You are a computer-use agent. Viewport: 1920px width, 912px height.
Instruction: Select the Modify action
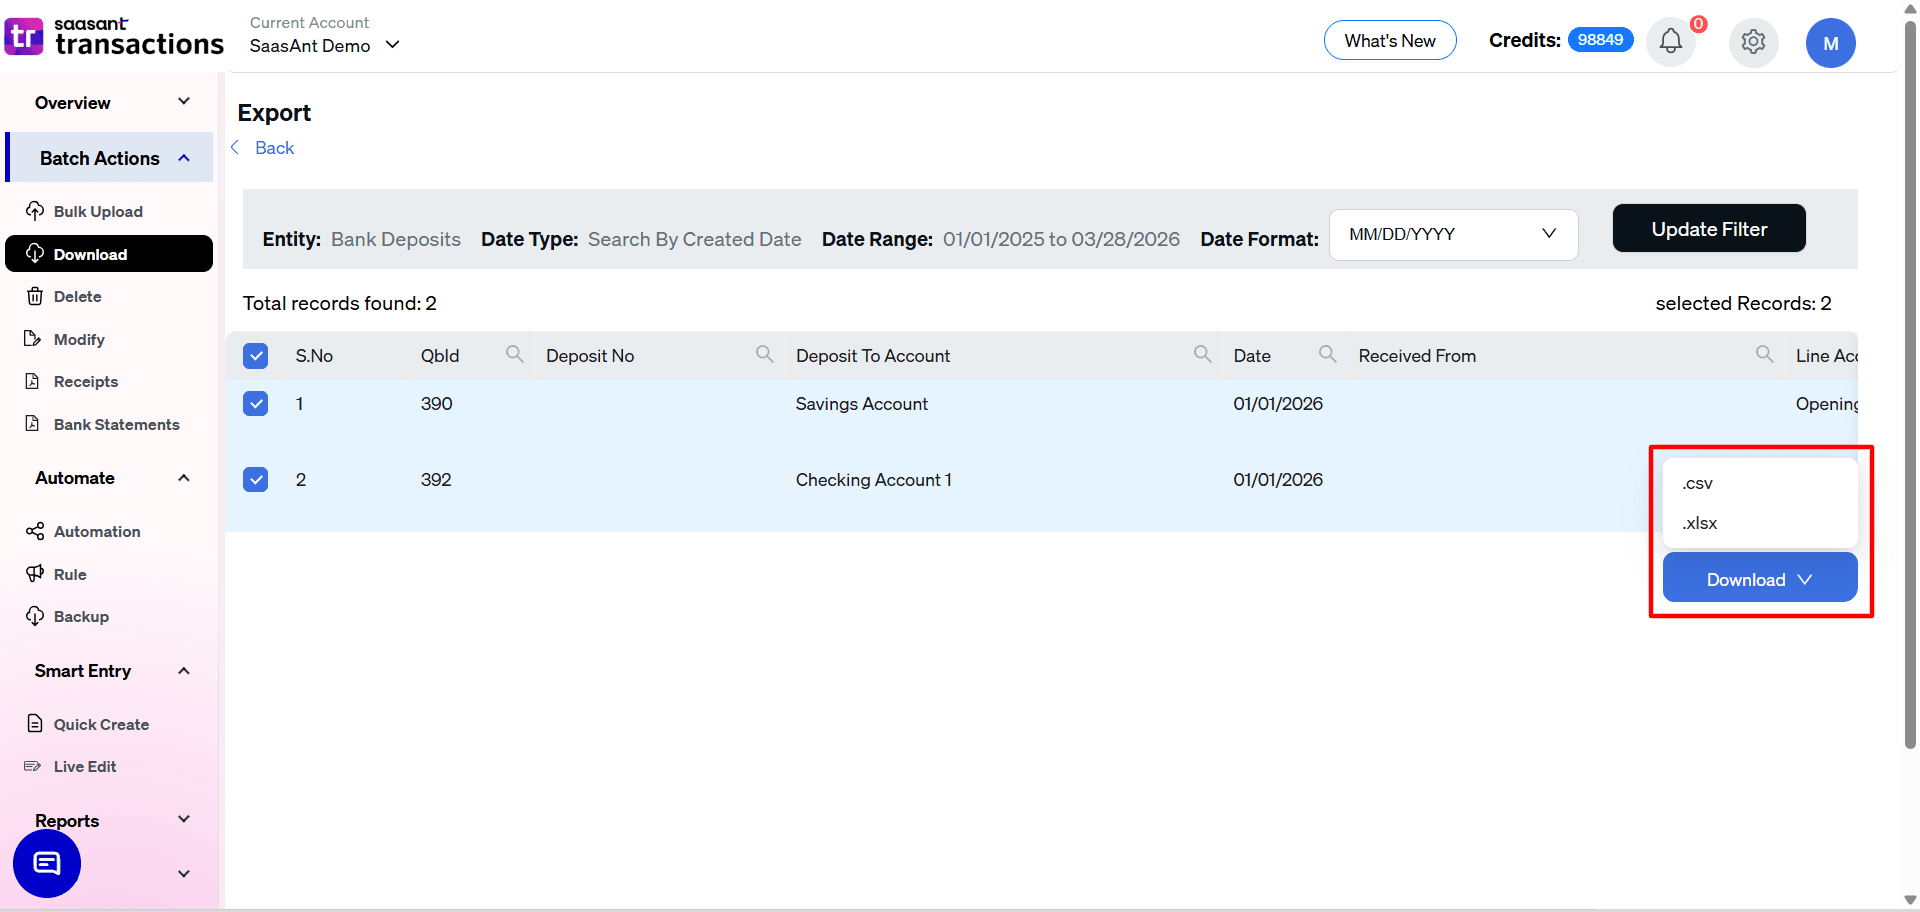point(78,339)
